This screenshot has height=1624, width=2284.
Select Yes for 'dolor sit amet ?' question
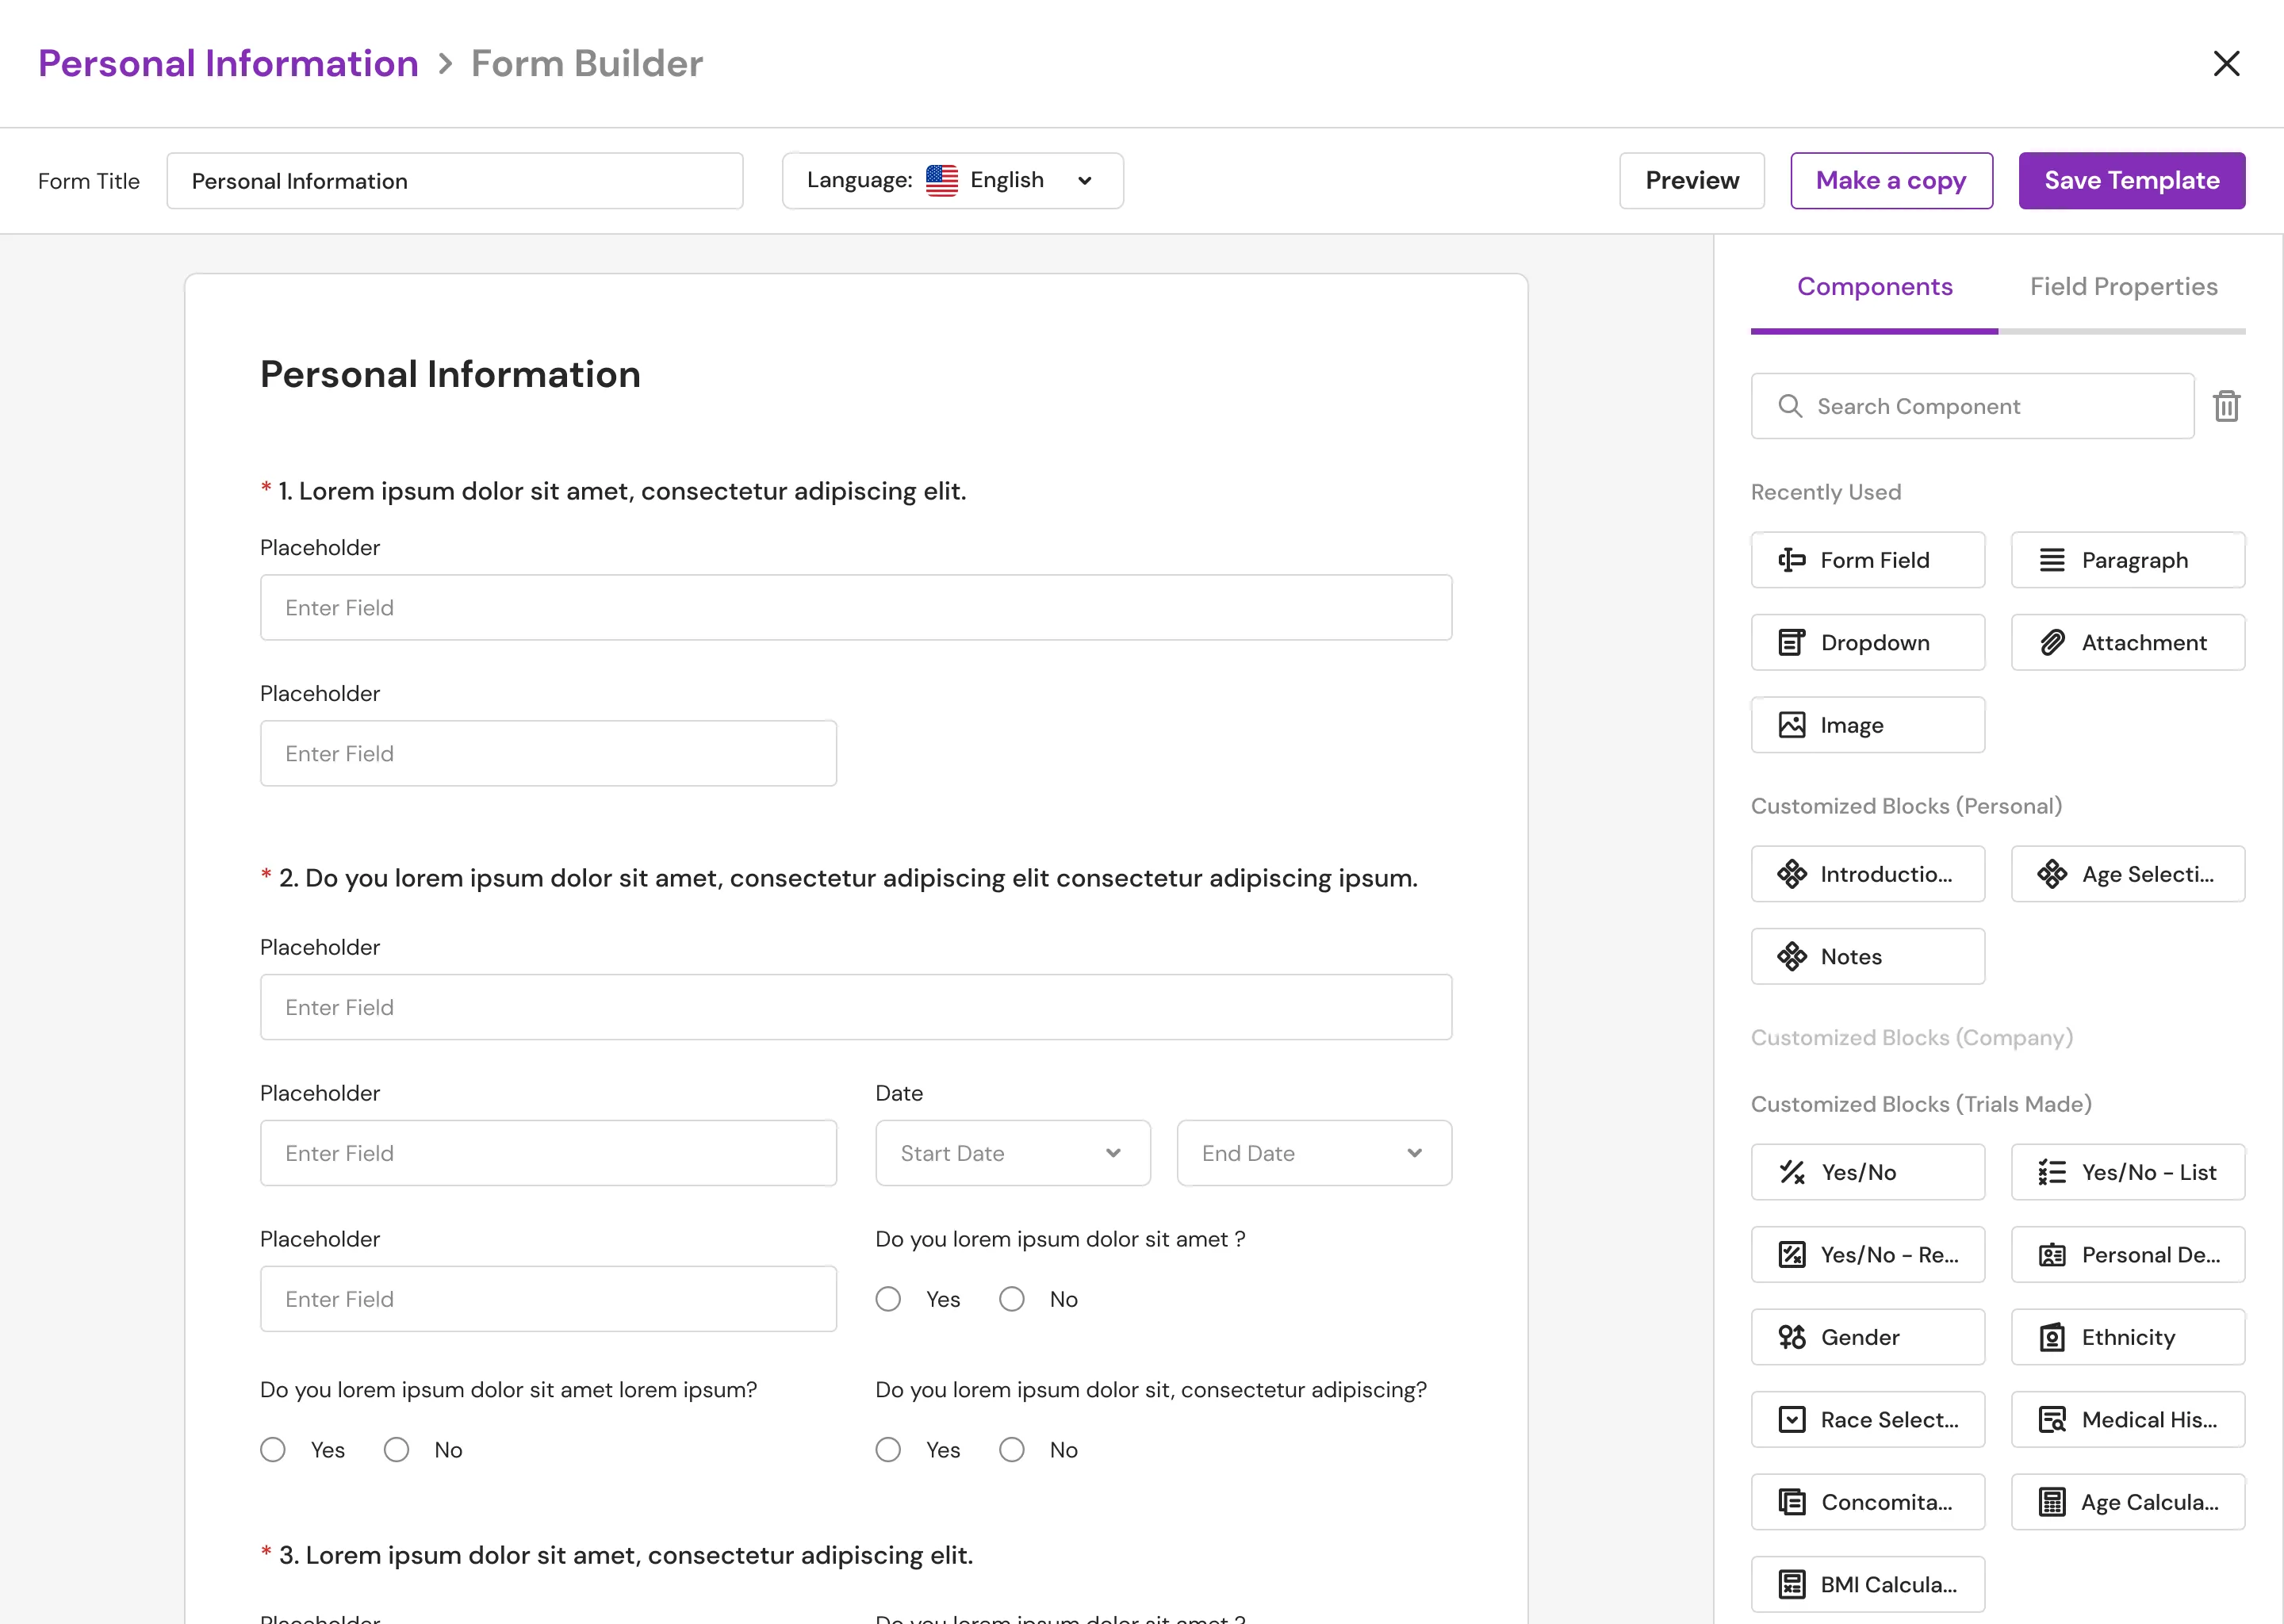click(x=888, y=1299)
